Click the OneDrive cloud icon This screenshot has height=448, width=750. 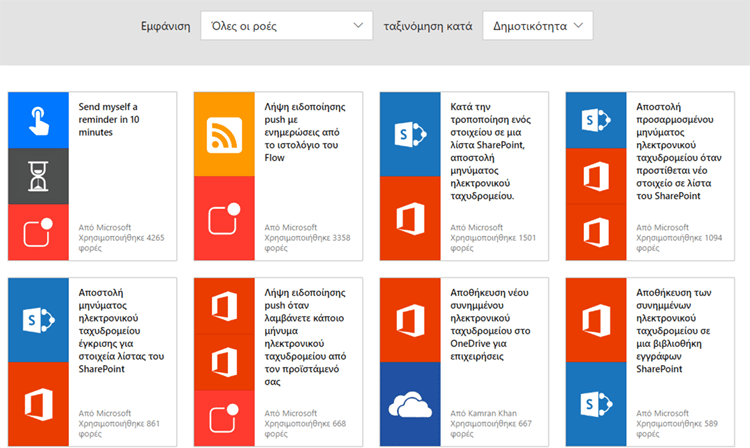pos(410,404)
